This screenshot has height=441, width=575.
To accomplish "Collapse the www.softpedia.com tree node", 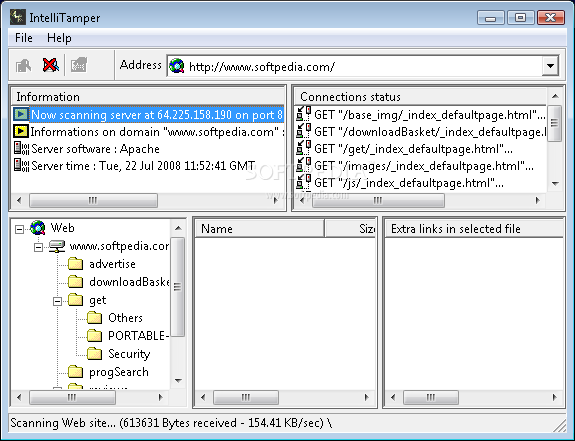I will point(38,247).
